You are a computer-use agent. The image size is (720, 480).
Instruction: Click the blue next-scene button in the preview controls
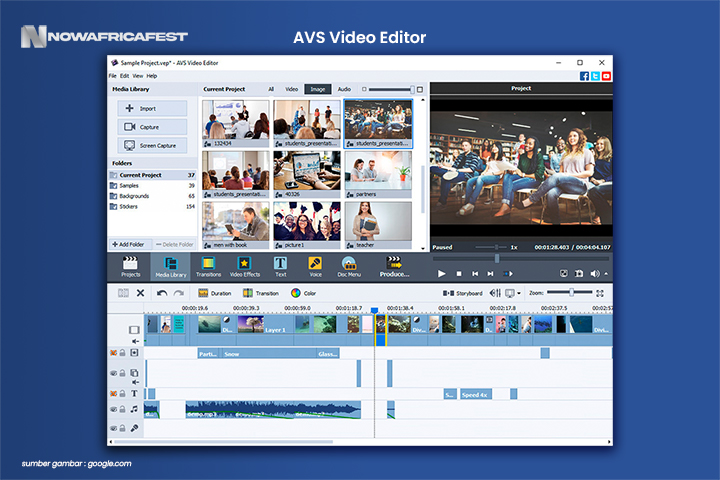click(507, 274)
